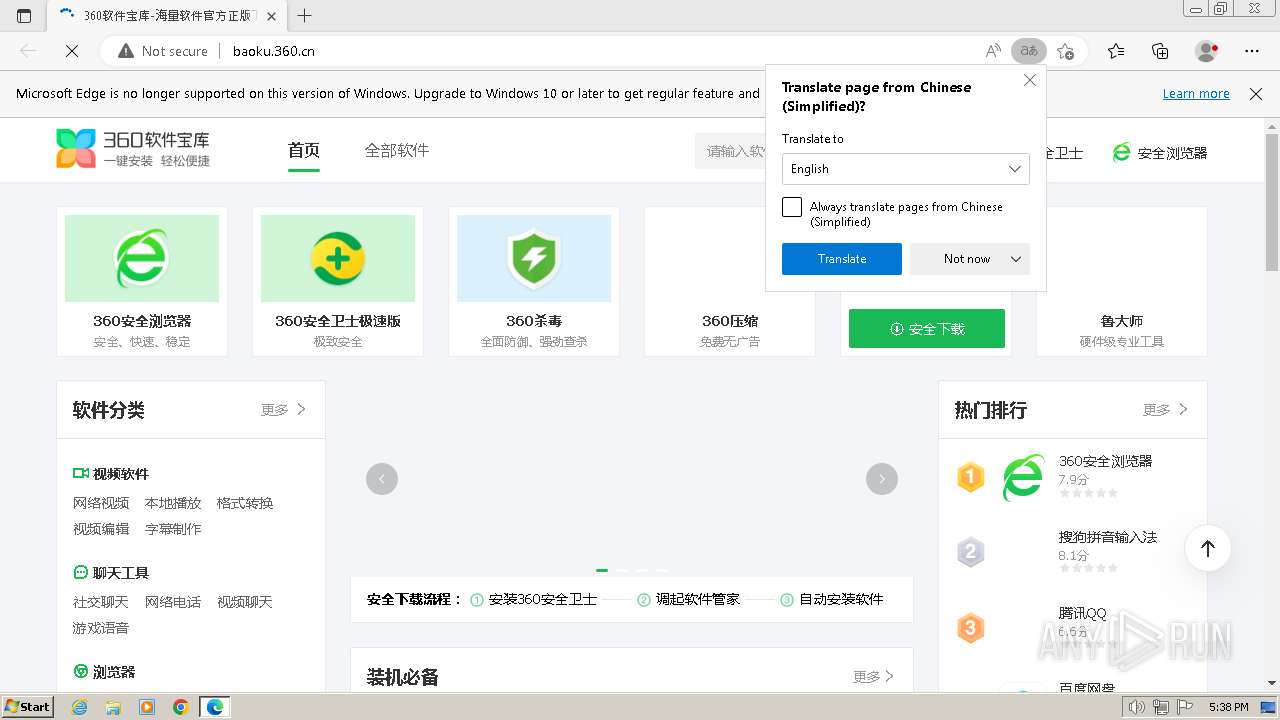Click the carousel previous arrow
The image size is (1280, 720).
(382, 479)
